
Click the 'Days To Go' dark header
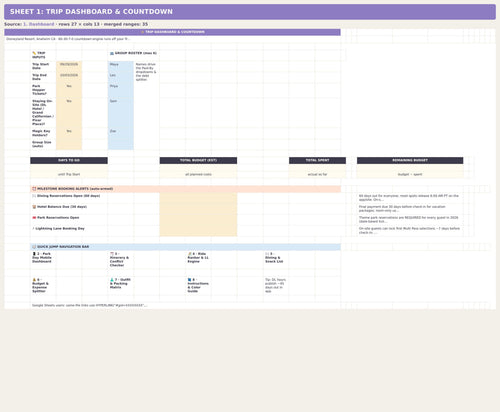[x=69, y=160]
